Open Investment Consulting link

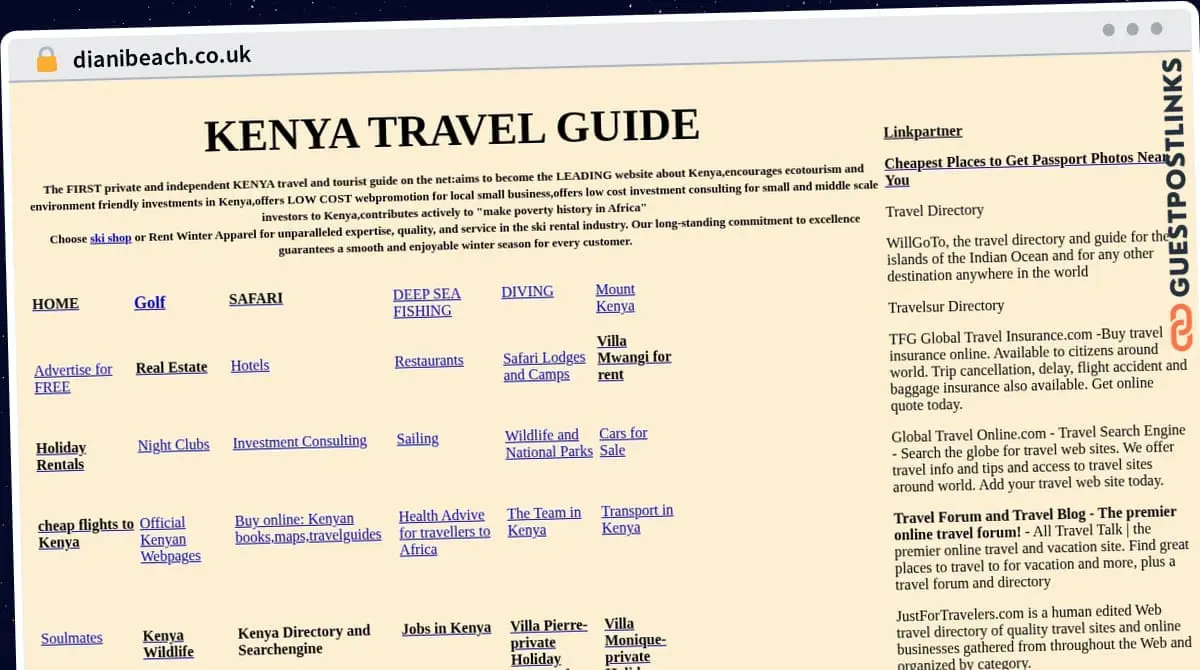(x=300, y=441)
